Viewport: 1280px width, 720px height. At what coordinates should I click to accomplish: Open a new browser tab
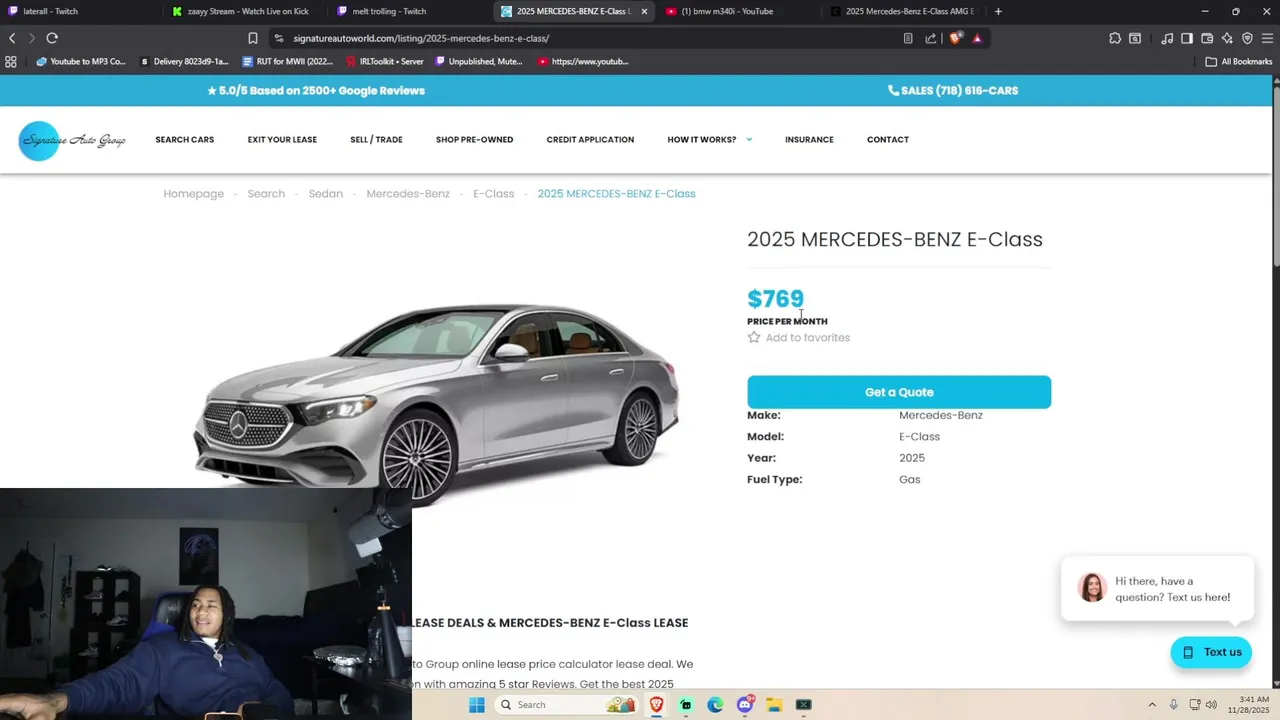pyautogui.click(x=998, y=11)
